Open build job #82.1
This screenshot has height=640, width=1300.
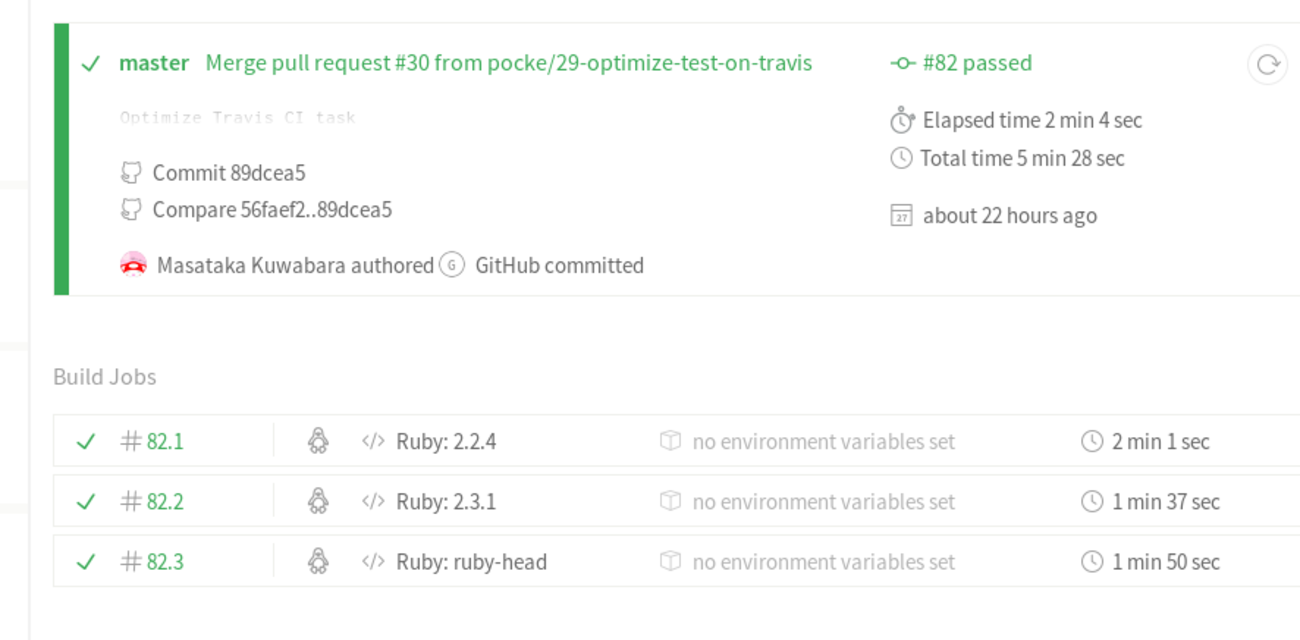(x=164, y=441)
